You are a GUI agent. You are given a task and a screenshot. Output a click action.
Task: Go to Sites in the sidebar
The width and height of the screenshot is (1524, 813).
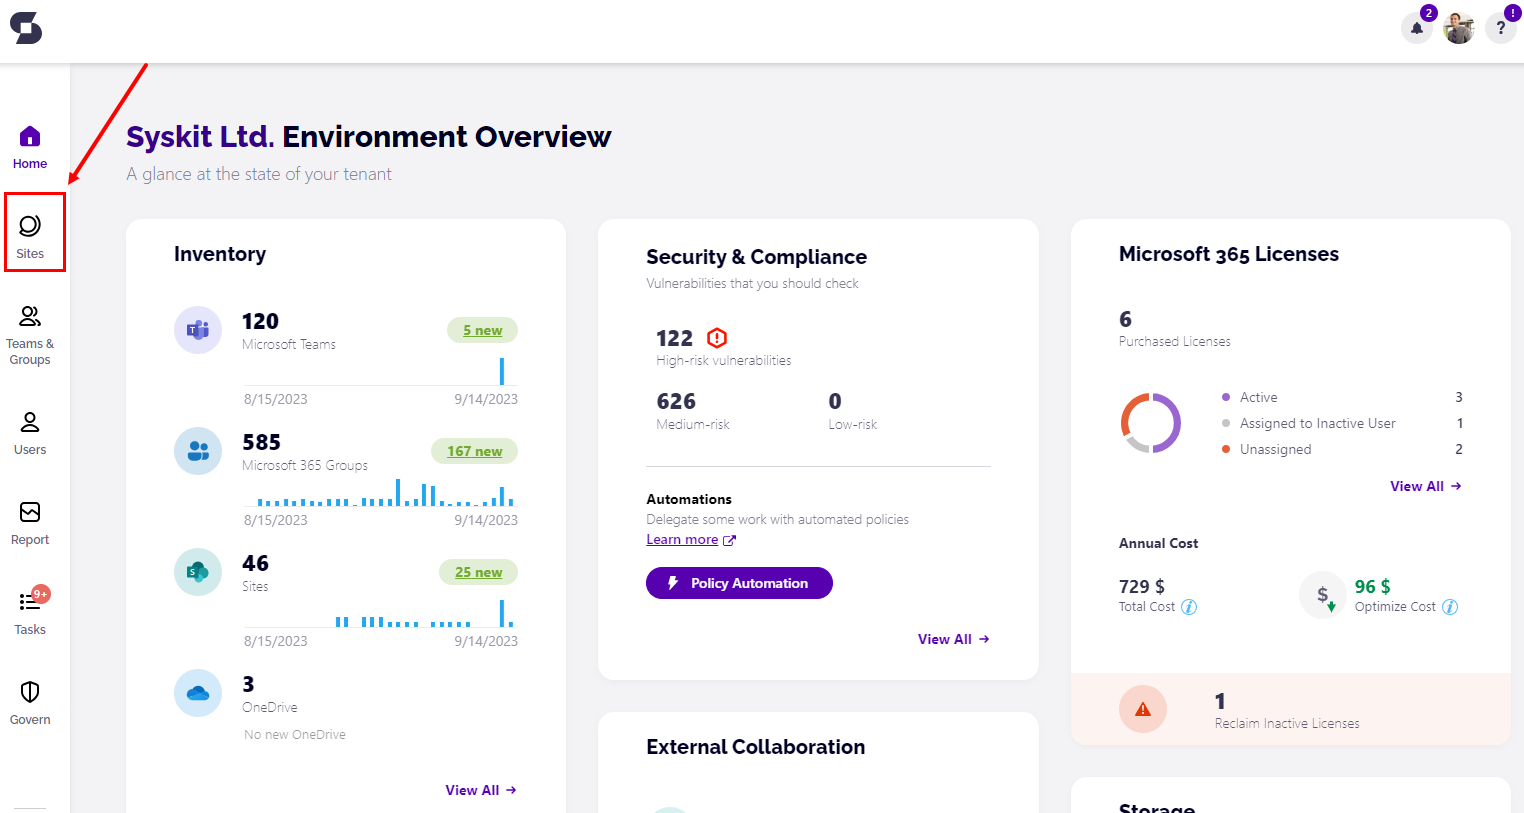coord(30,235)
